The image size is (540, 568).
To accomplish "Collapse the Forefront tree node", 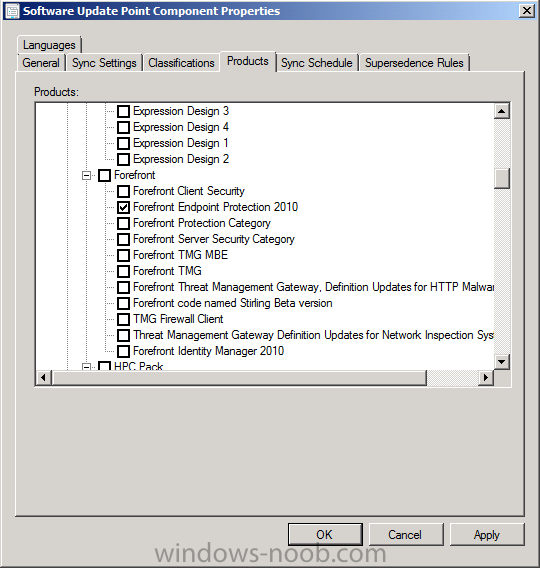I will click(x=86, y=176).
